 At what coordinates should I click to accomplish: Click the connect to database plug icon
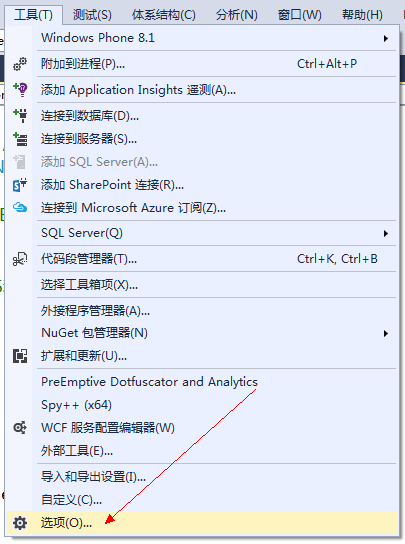pos(20,116)
